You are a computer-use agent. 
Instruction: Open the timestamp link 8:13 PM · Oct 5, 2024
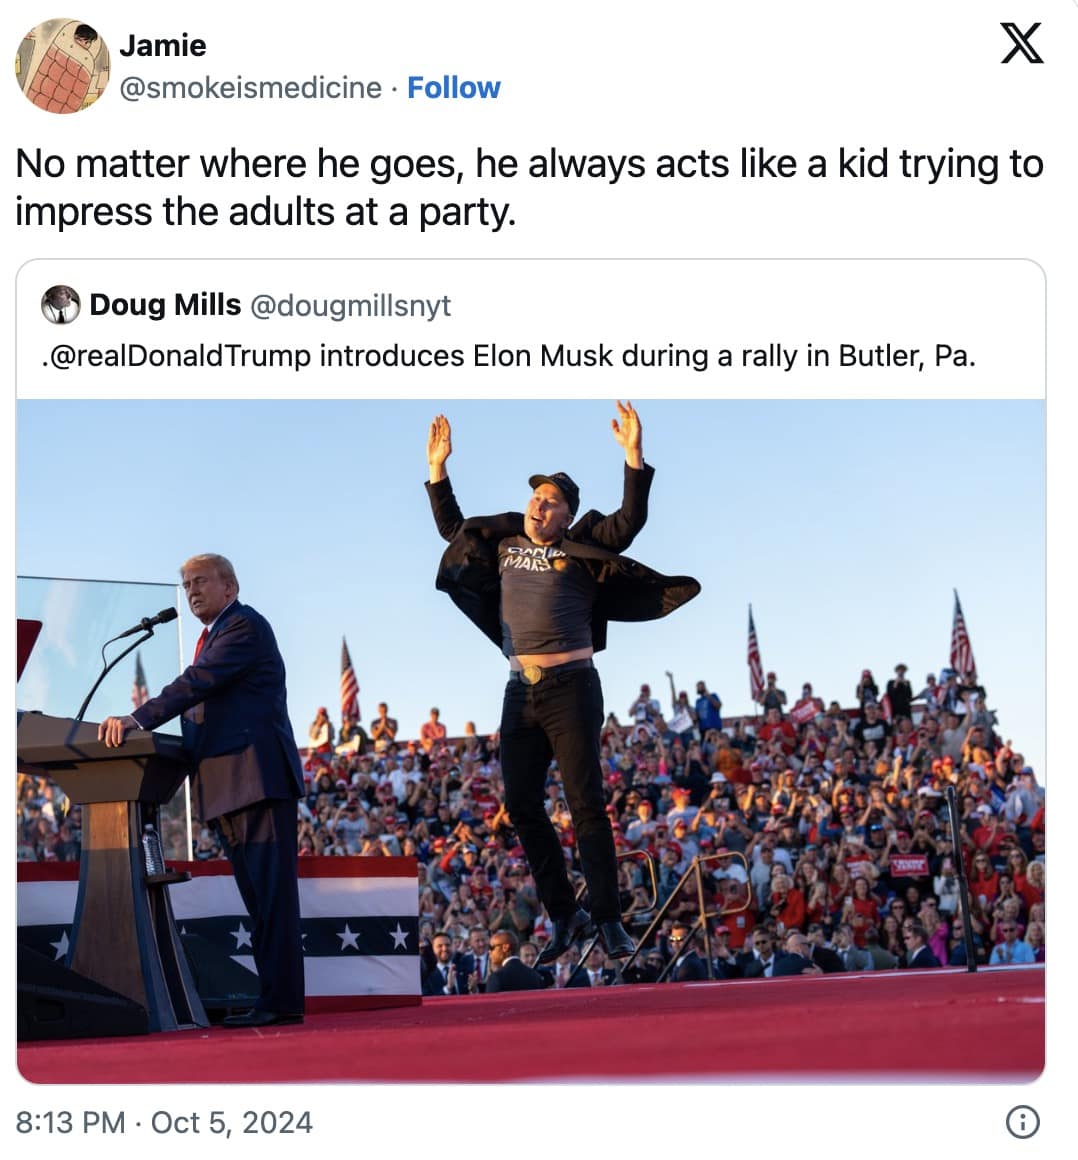[166, 1124]
